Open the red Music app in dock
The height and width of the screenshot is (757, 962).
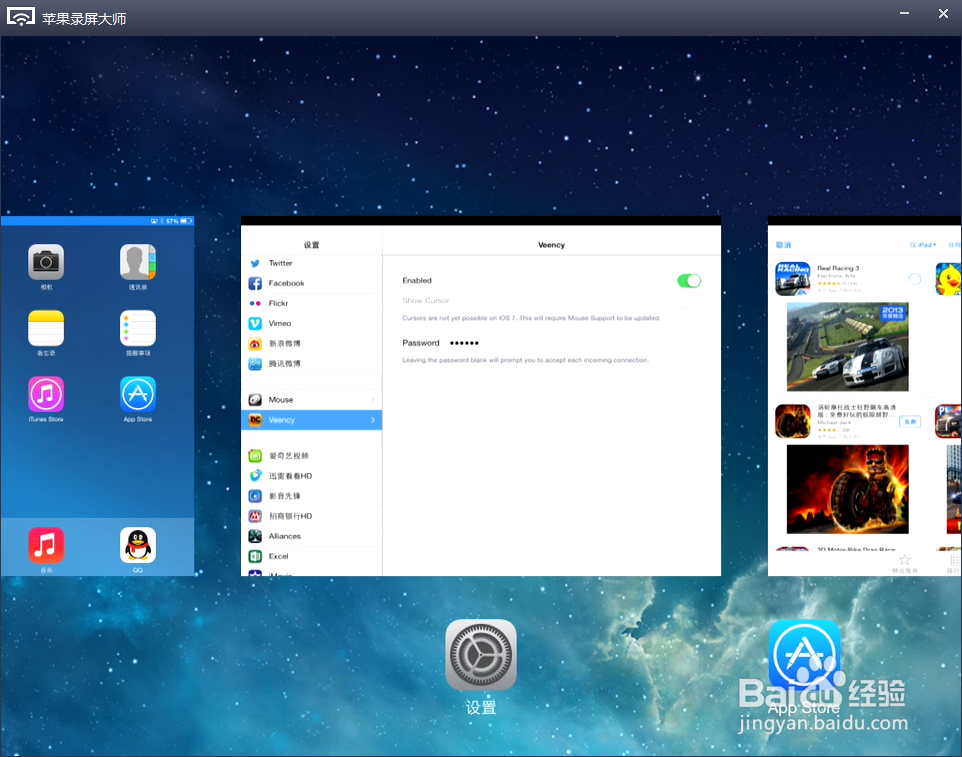[x=46, y=545]
